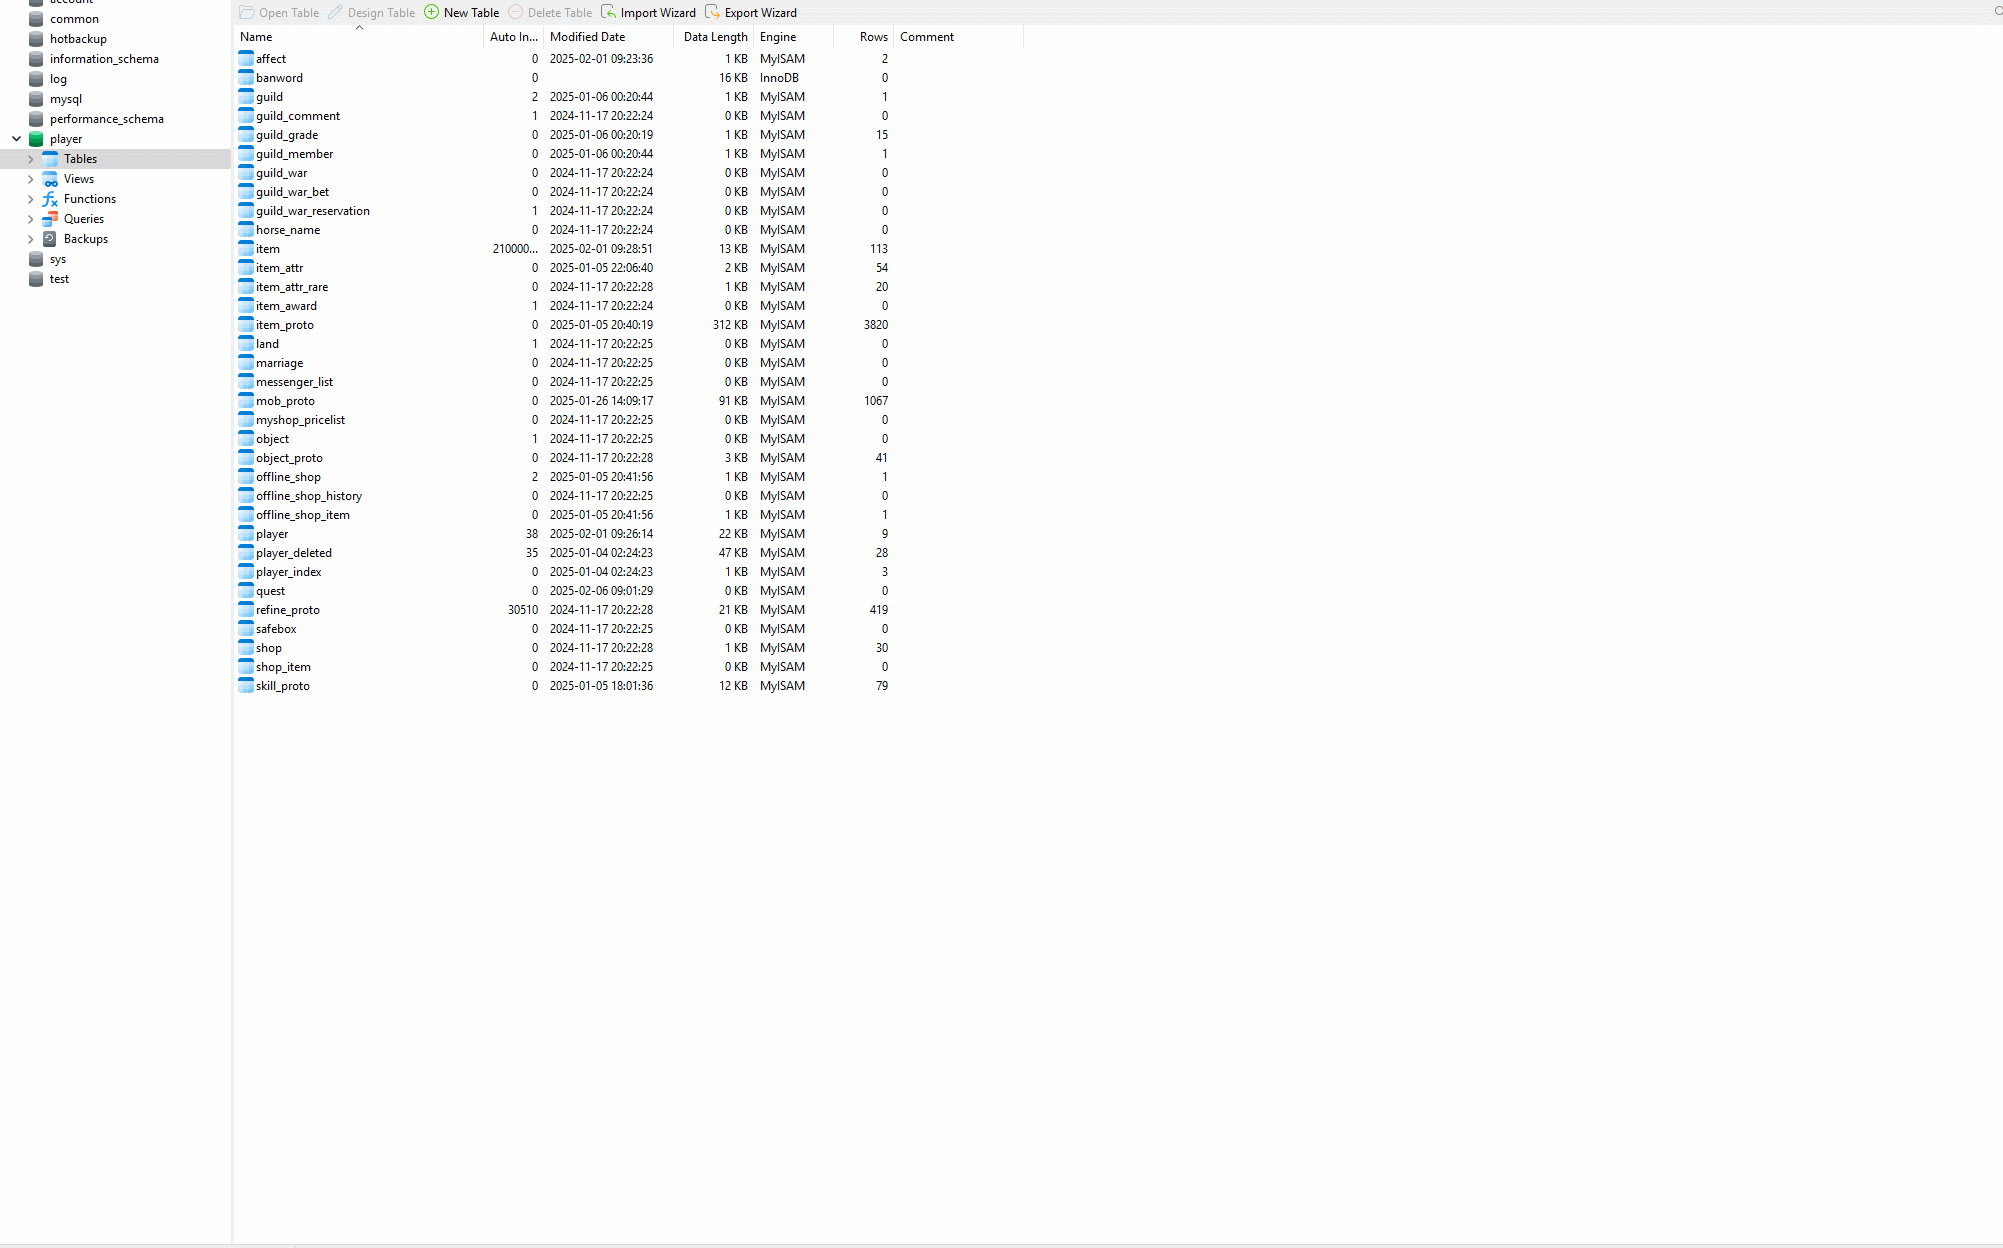Screen dimensions: 2003x1248
Task: Click the New Table icon
Action: click(x=432, y=12)
